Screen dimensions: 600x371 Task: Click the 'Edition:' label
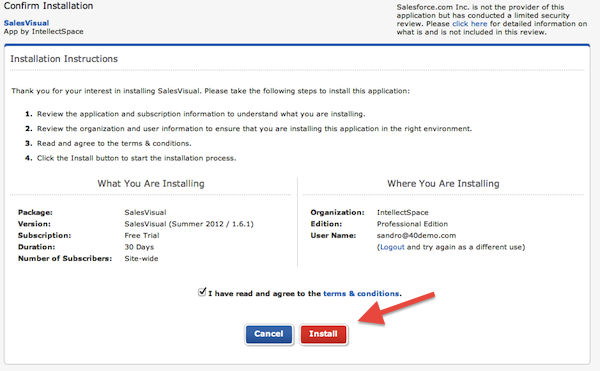coord(326,224)
